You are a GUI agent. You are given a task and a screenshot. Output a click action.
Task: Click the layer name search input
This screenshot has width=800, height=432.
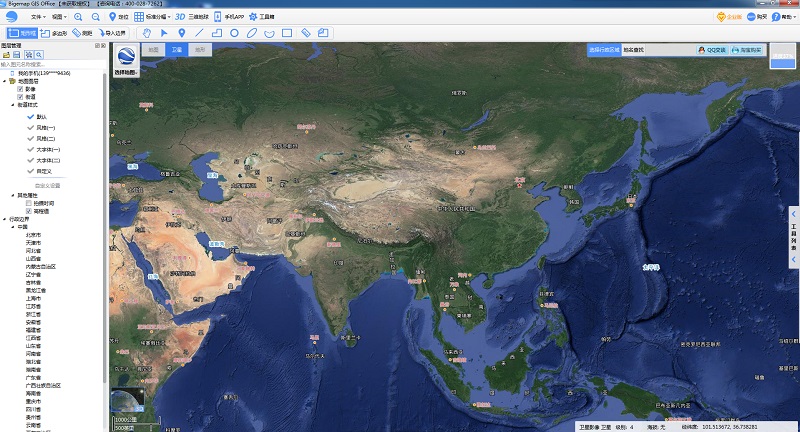coord(53,65)
